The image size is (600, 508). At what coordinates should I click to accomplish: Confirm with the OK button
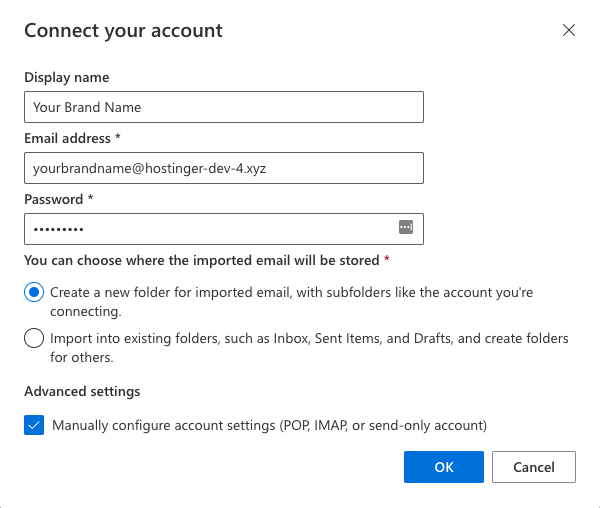(444, 467)
